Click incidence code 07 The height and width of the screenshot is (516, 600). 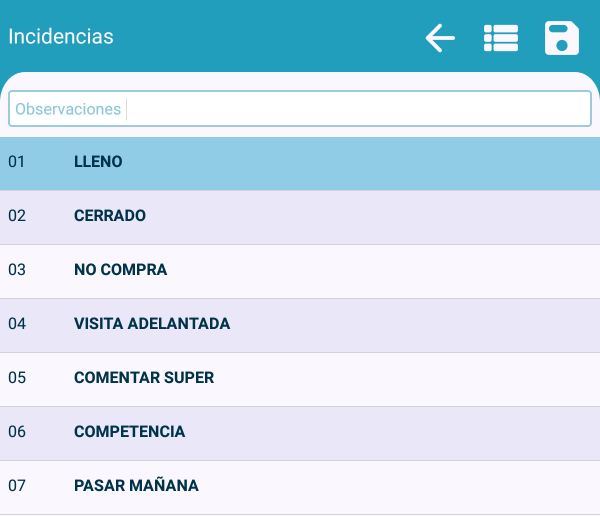[17, 486]
